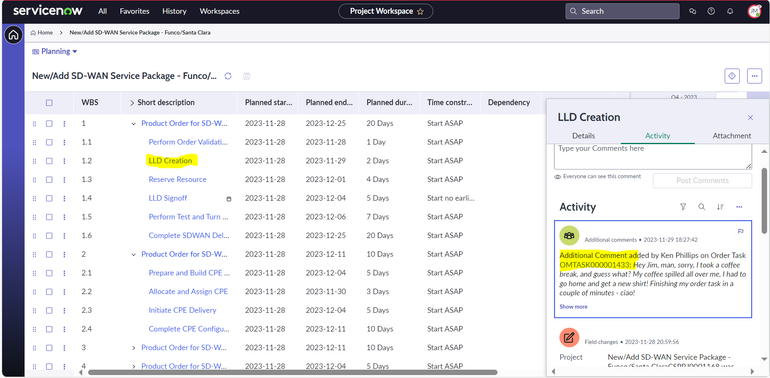The width and height of the screenshot is (770, 378).
Task: Open the All menu
Action: point(102,11)
